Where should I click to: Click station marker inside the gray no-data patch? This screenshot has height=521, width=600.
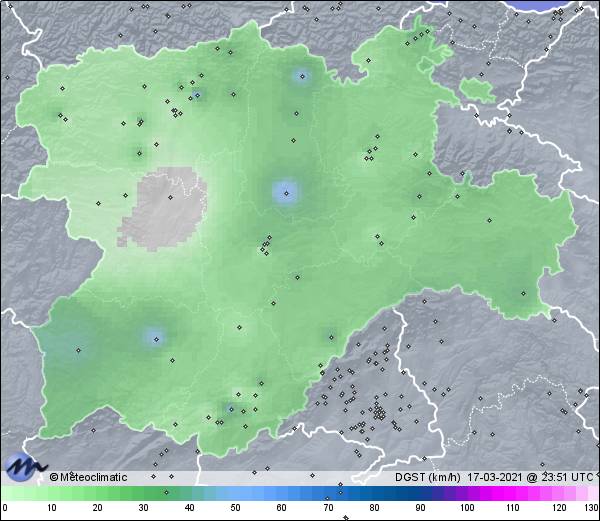(x=171, y=197)
